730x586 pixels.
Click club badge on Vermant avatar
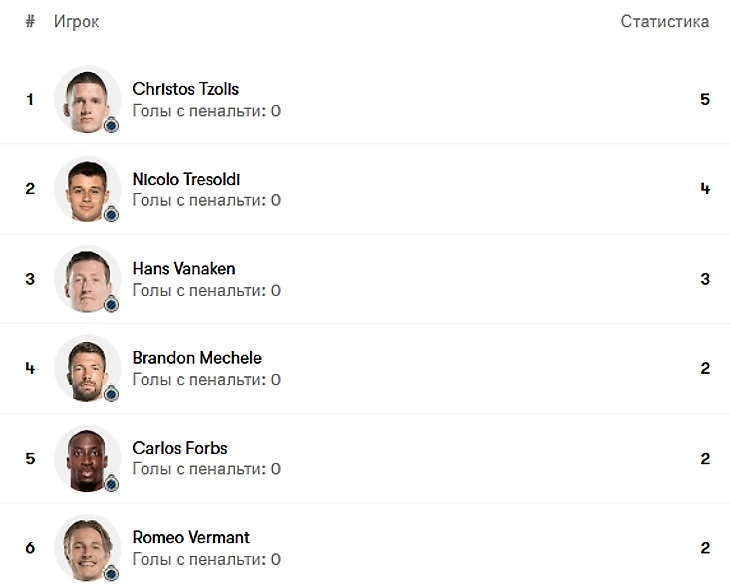(x=111, y=573)
